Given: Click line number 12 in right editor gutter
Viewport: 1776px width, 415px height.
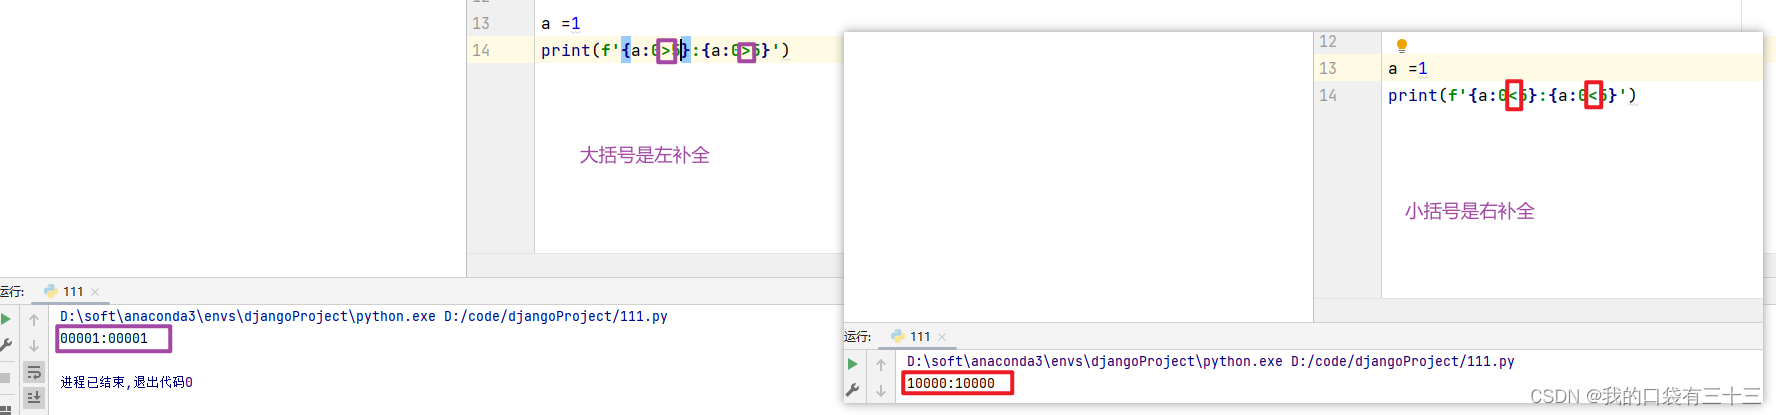Looking at the screenshot, I should tap(1328, 41).
